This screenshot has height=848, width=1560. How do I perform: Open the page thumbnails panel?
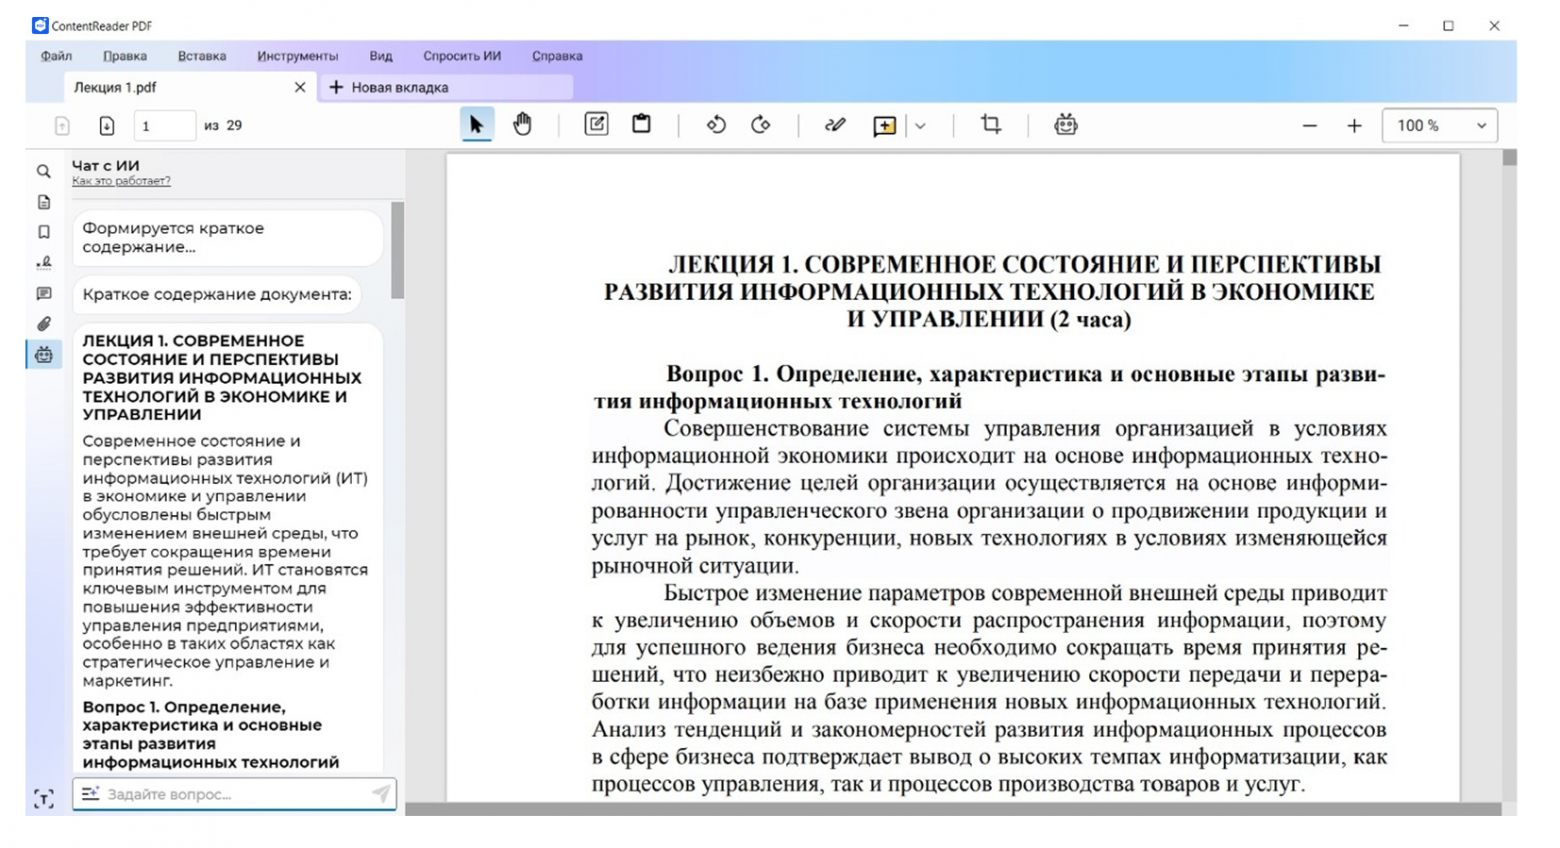pyautogui.click(x=44, y=201)
